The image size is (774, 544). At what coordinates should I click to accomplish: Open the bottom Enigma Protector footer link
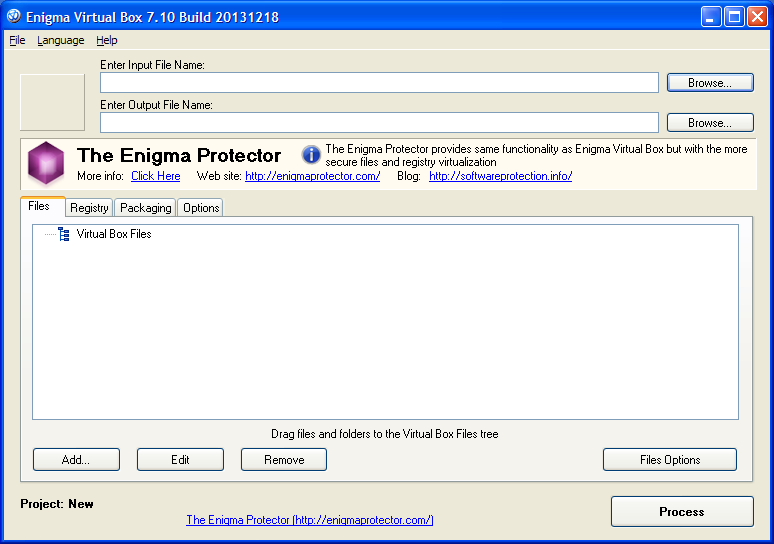tap(310, 520)
